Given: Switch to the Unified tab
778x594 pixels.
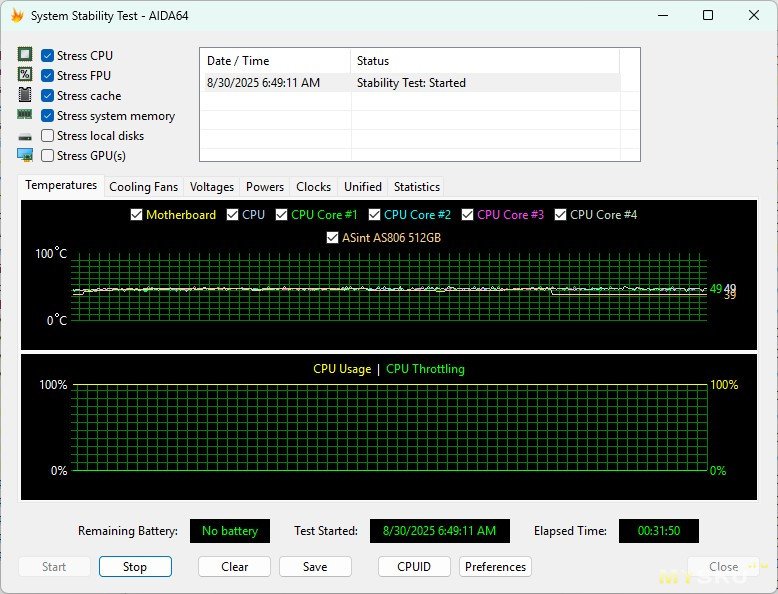Looking at the screenshot, I should [363, 187].
